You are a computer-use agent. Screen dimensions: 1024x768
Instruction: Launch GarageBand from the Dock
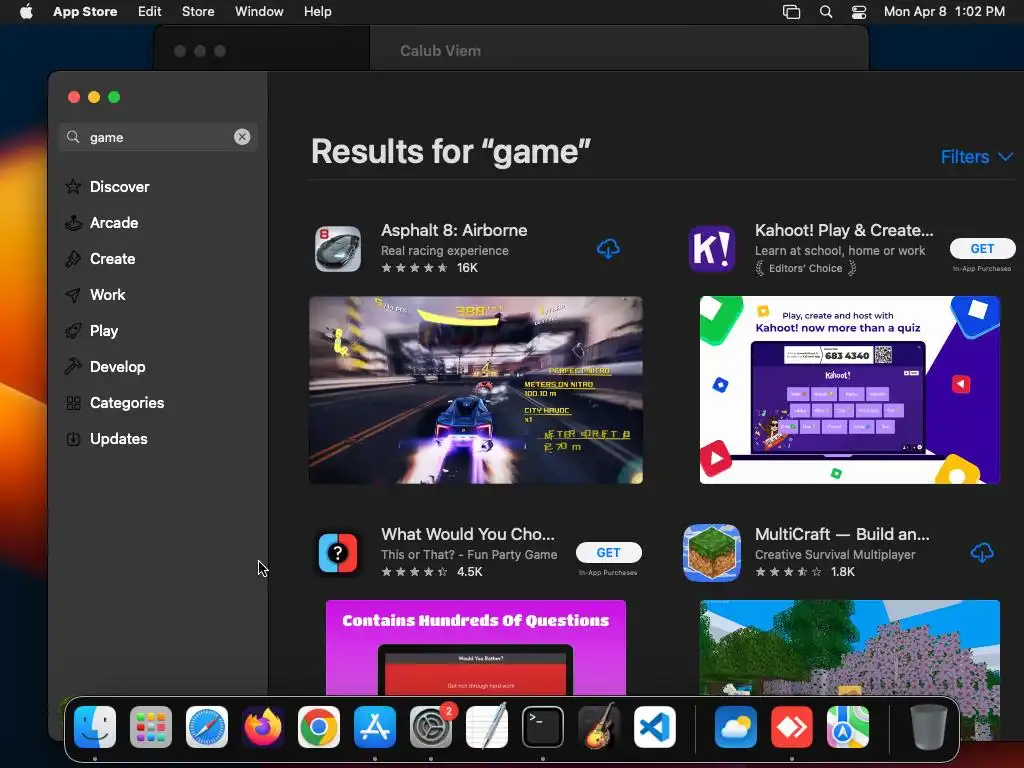[x=599, y=727]
